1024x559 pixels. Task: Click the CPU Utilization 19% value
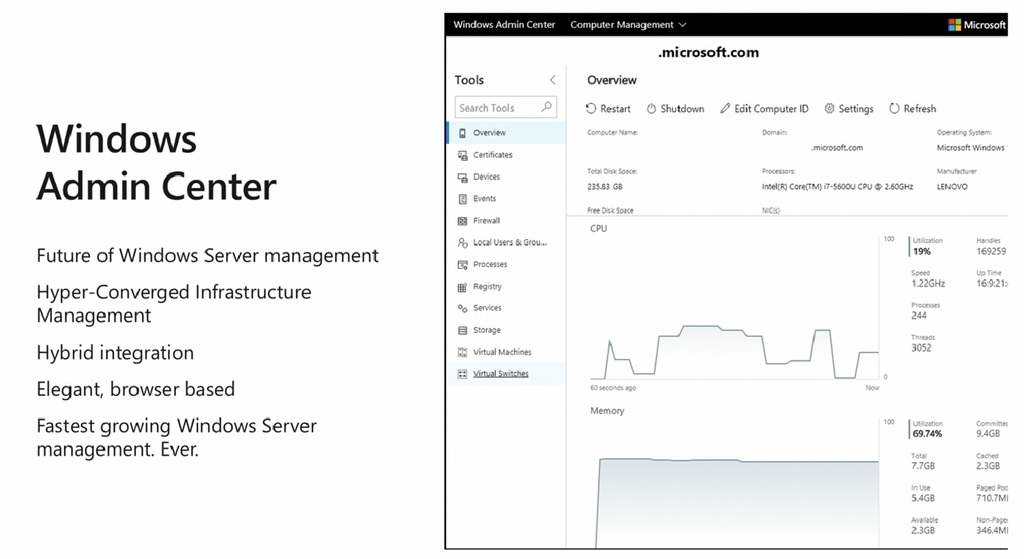coord(921,251)
